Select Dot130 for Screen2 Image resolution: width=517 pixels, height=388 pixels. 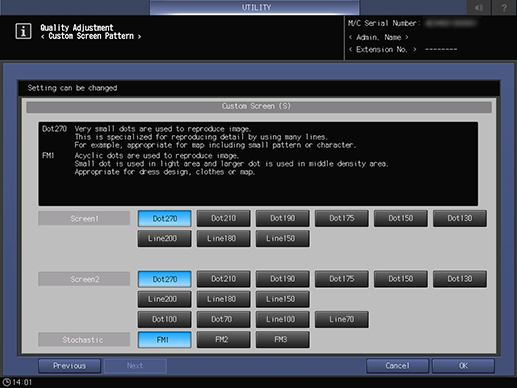pos(460,279)
